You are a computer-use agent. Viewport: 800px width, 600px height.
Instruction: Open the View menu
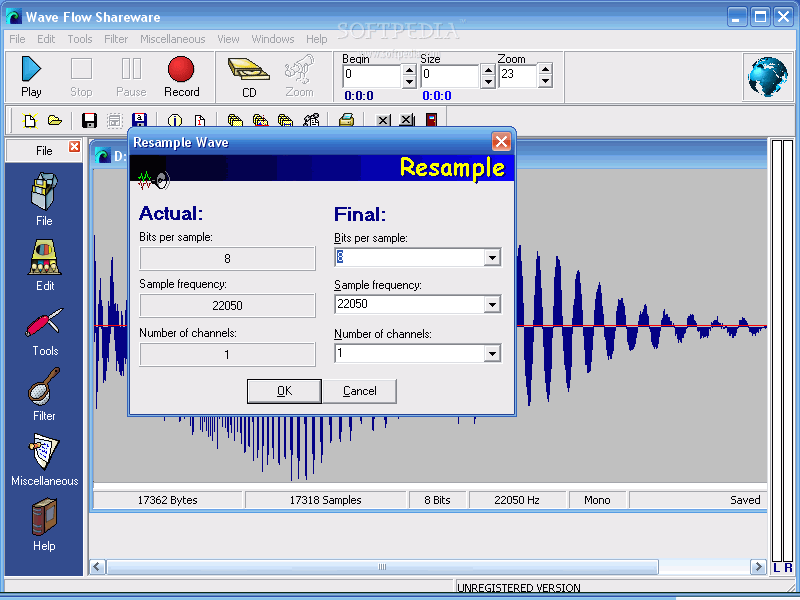click(x=228, y=39)
